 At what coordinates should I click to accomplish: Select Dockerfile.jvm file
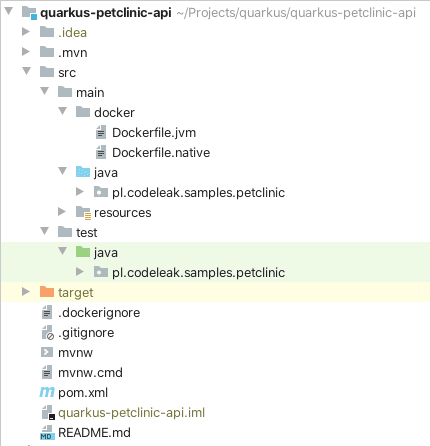click(x=154, y=133)
